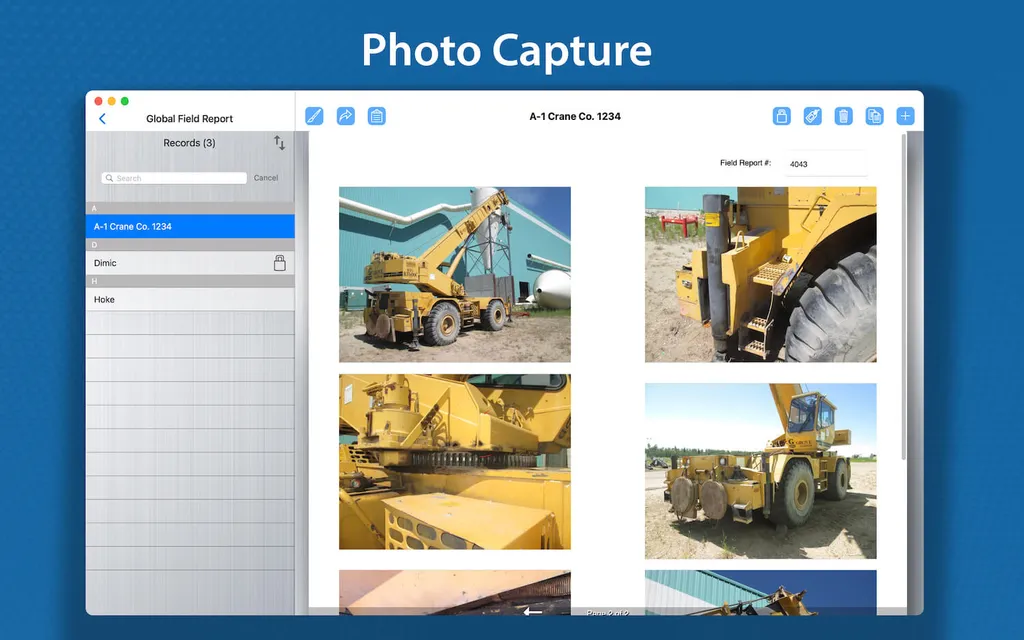Image resolution: width=1024 pixels, height=640 pixels.
Task: Click the Field Report #: label
Action: pos(745,163)
